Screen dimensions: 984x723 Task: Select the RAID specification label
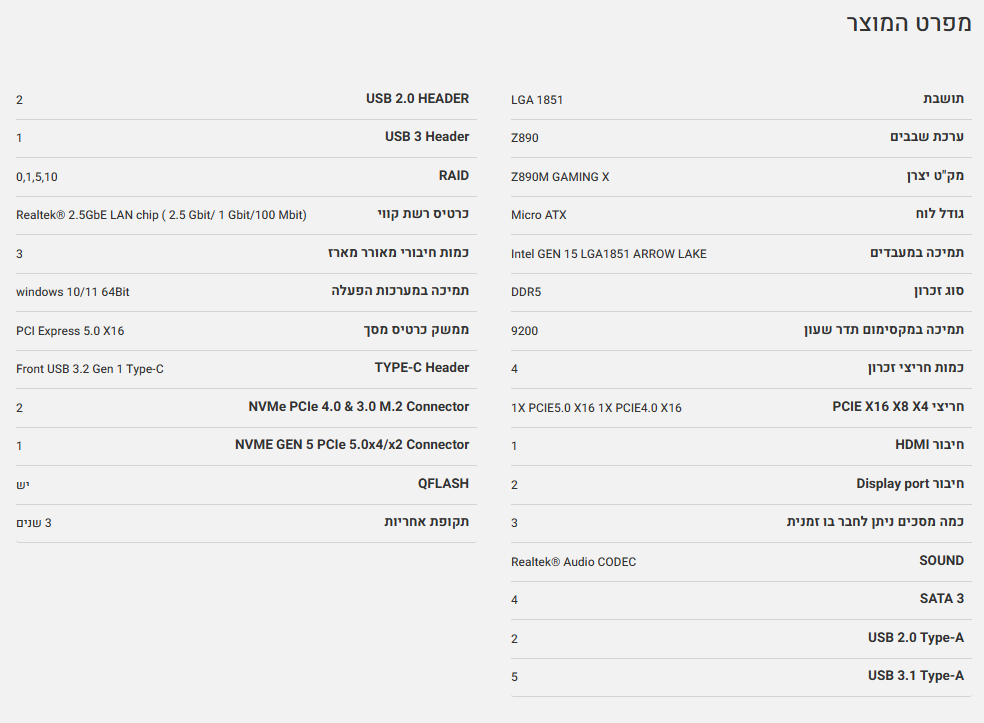(x=453, y=176)
